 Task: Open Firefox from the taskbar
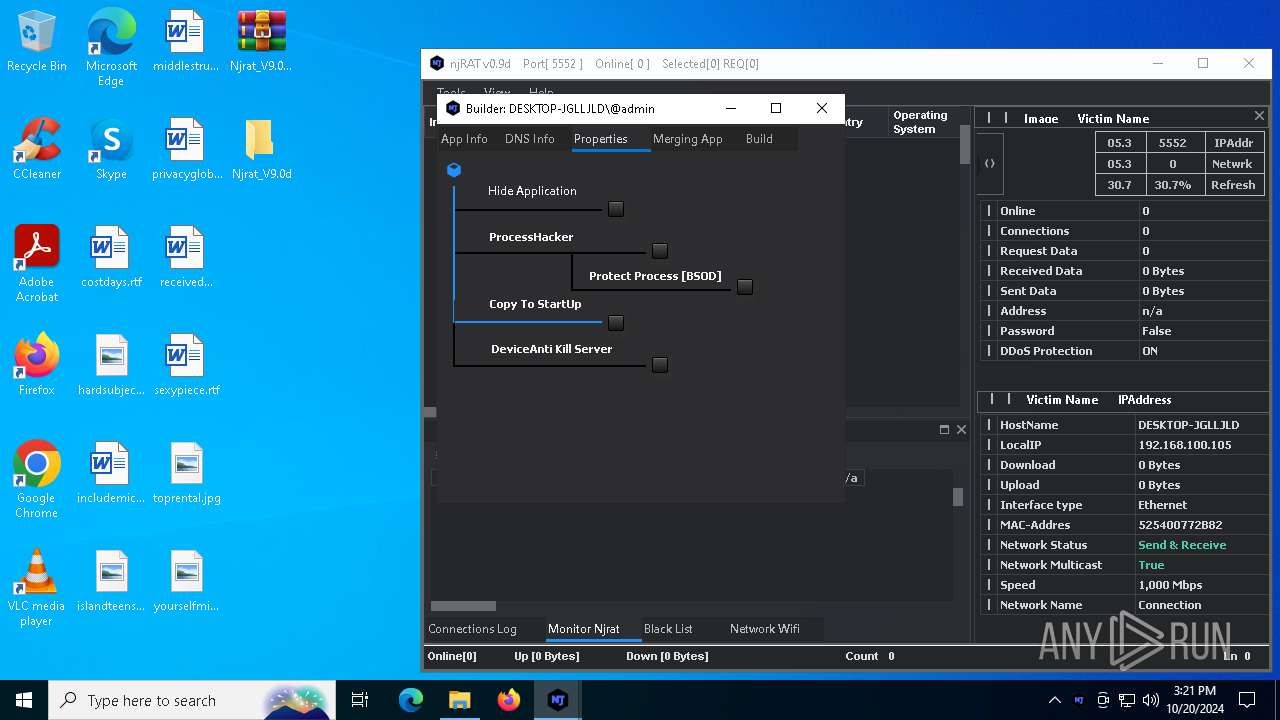pos(509,700)
